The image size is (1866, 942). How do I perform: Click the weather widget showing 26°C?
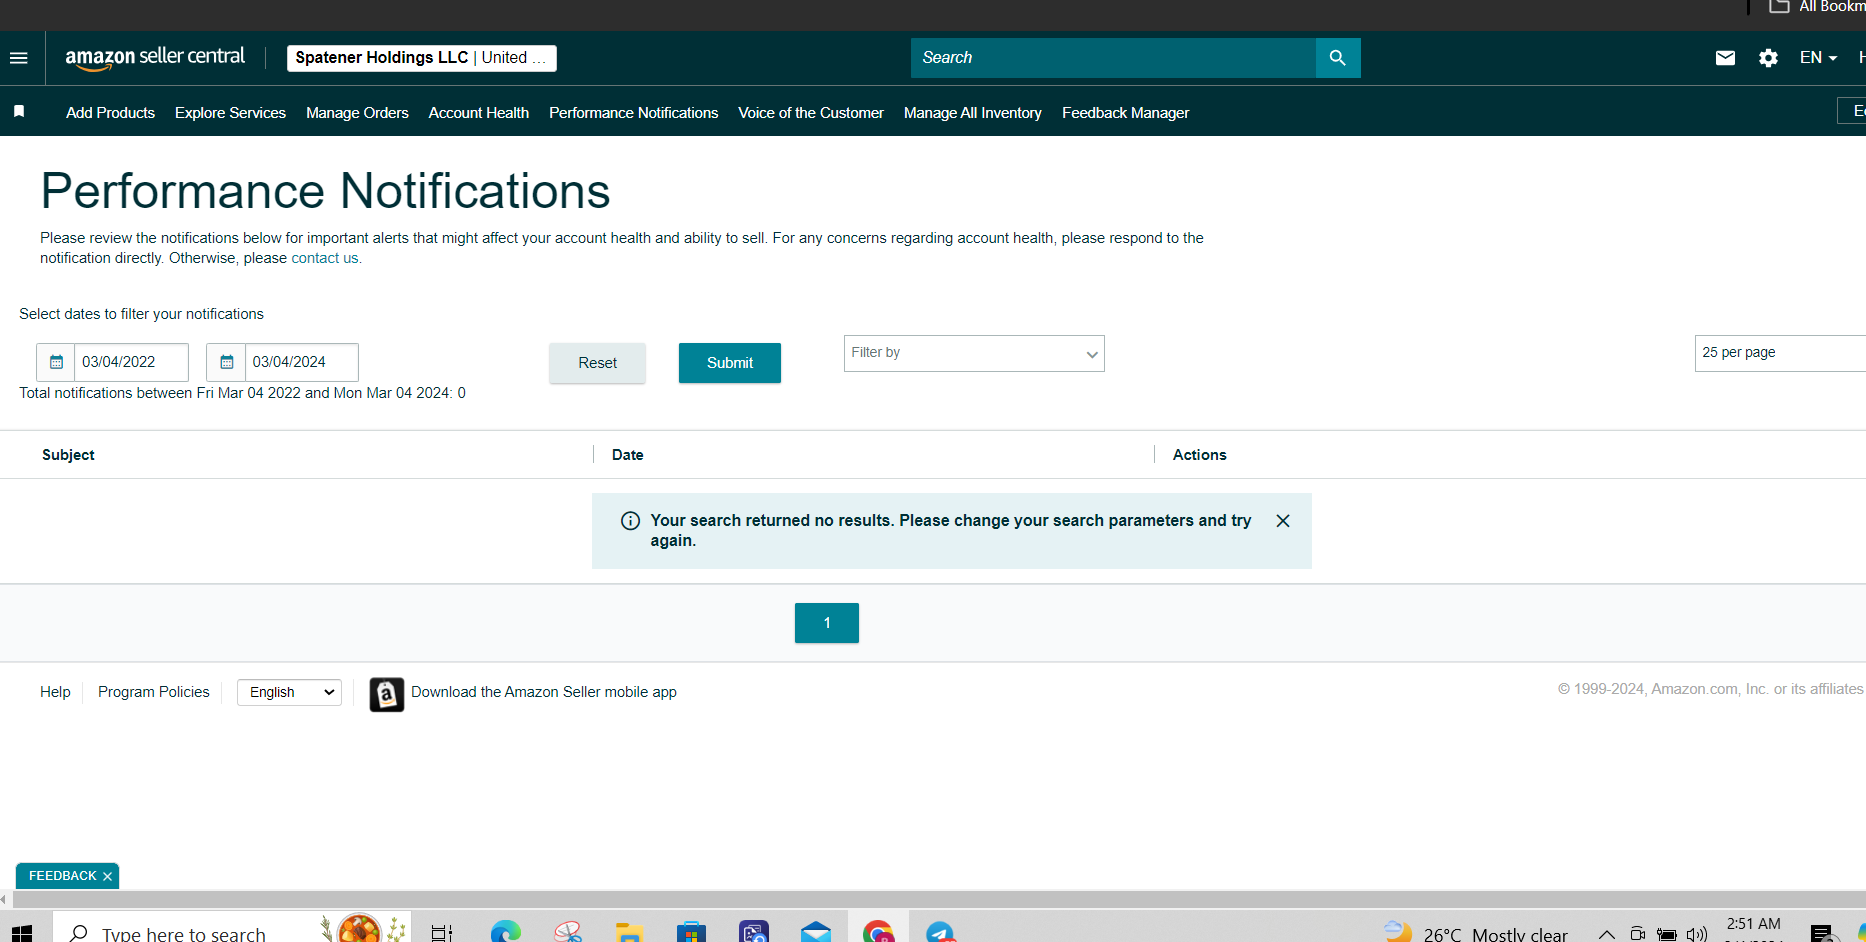pyautogui.click(x=1476, y=934)
